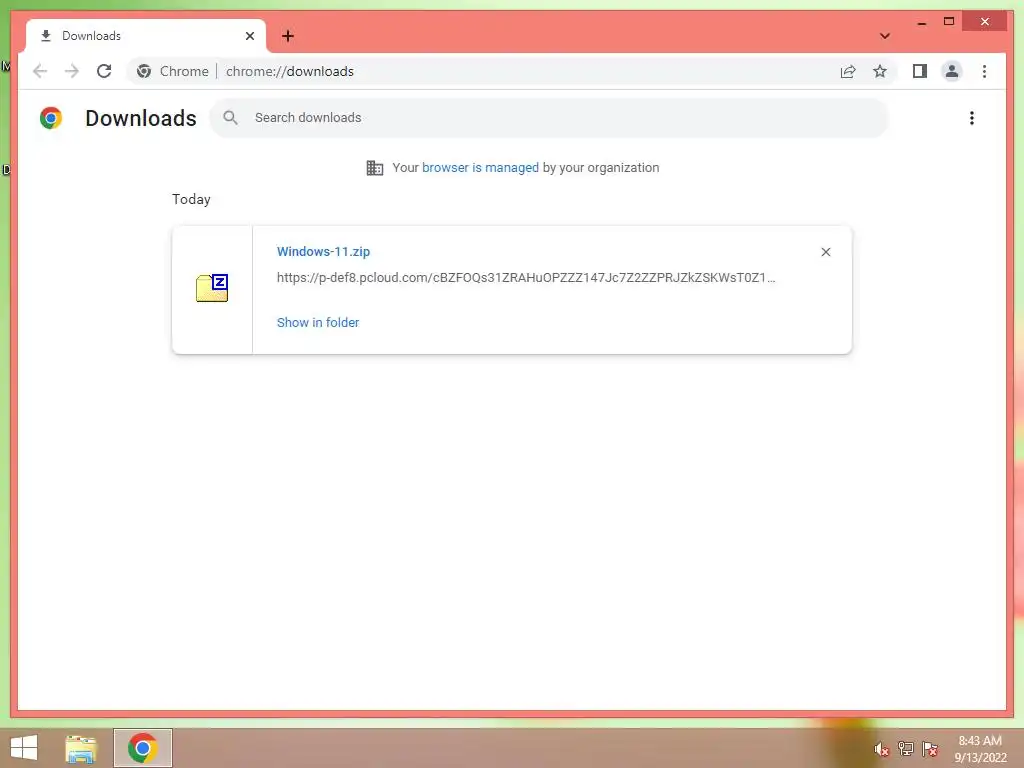Open the browser is managed link
Viewport: 1024px width, 768px height.
(x=480, y=168)
